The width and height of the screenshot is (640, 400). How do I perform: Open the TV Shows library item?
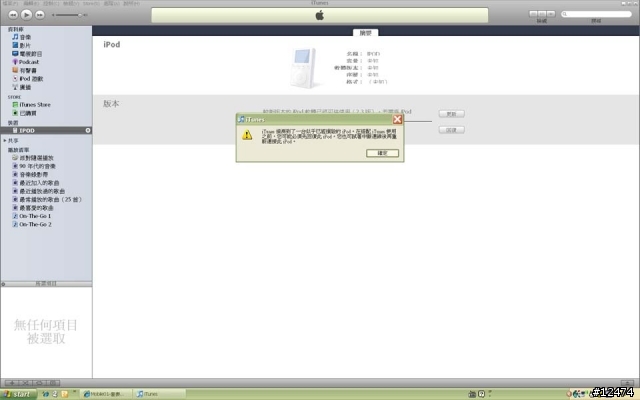(x=27, y=54)
